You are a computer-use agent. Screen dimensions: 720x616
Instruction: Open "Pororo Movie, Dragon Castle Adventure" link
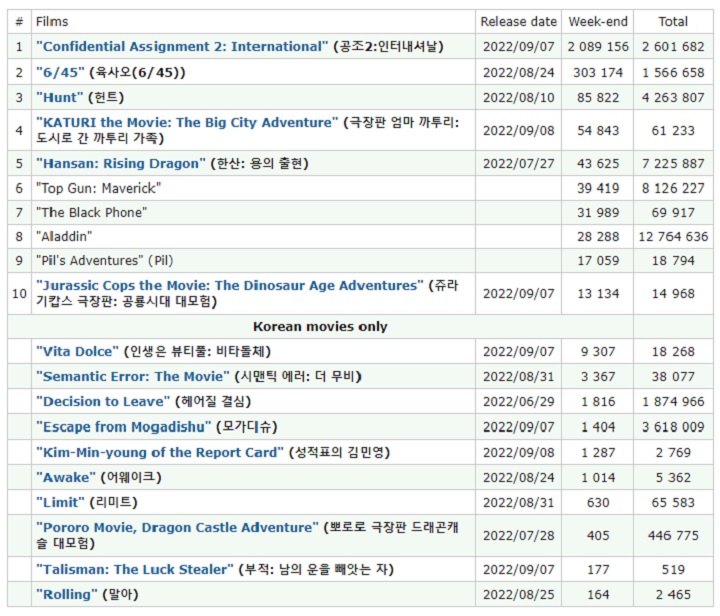[177, 527]
